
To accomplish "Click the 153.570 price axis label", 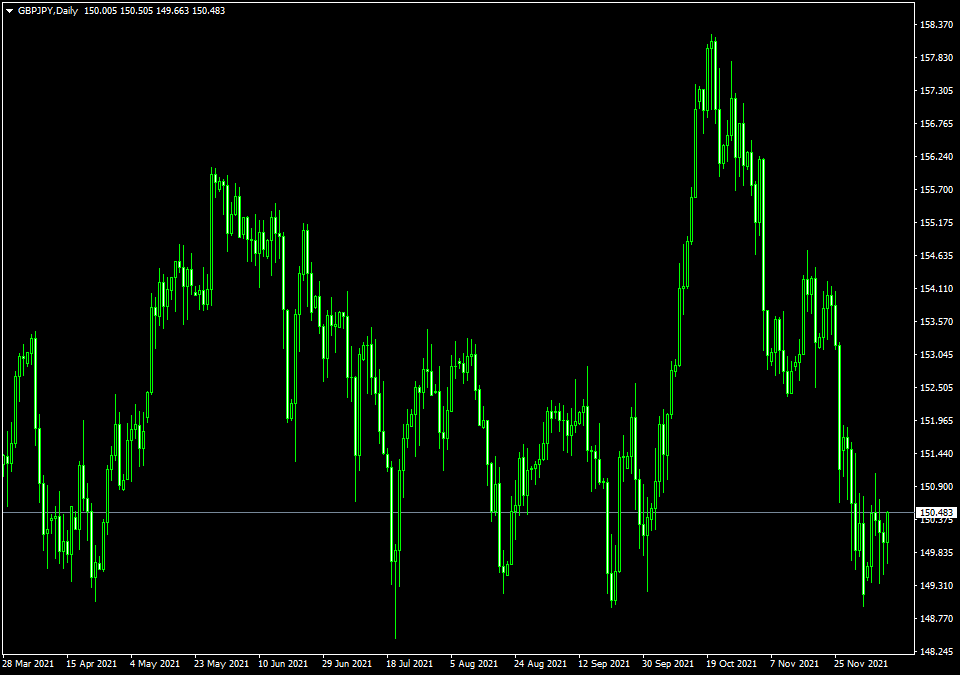I will tap(937, 322).
